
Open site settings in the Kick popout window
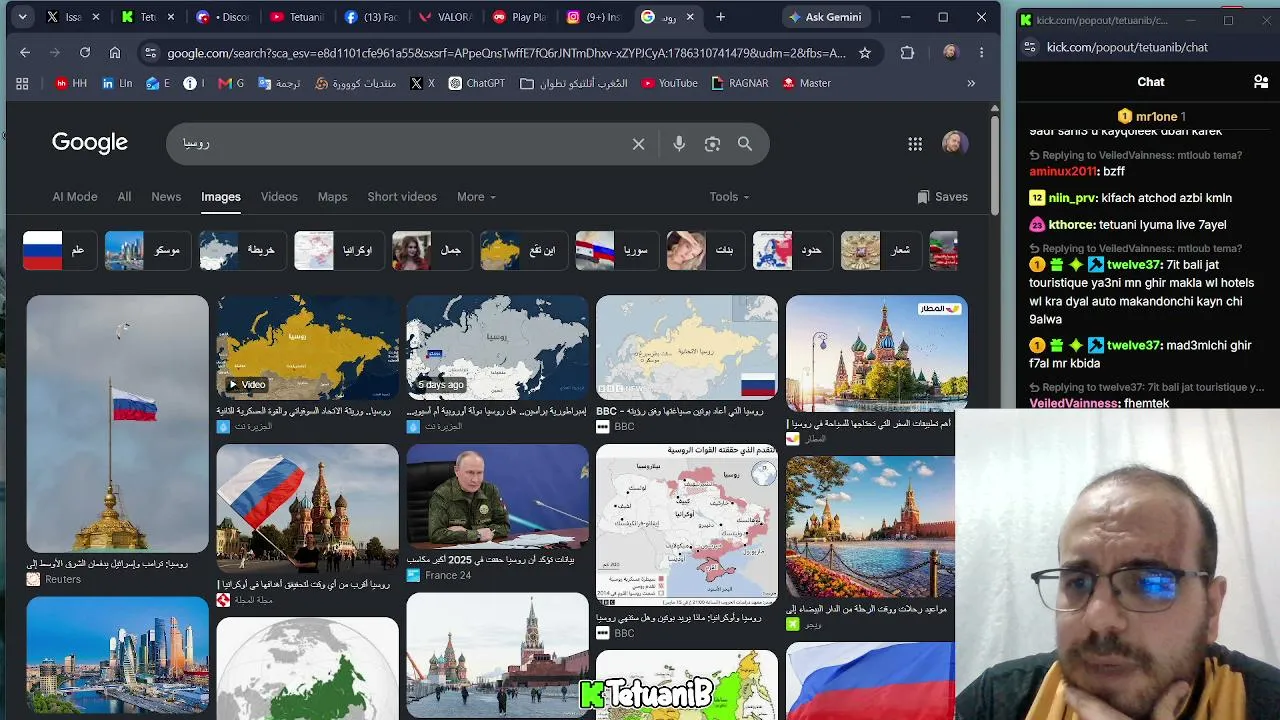(x=1030, y=47)
